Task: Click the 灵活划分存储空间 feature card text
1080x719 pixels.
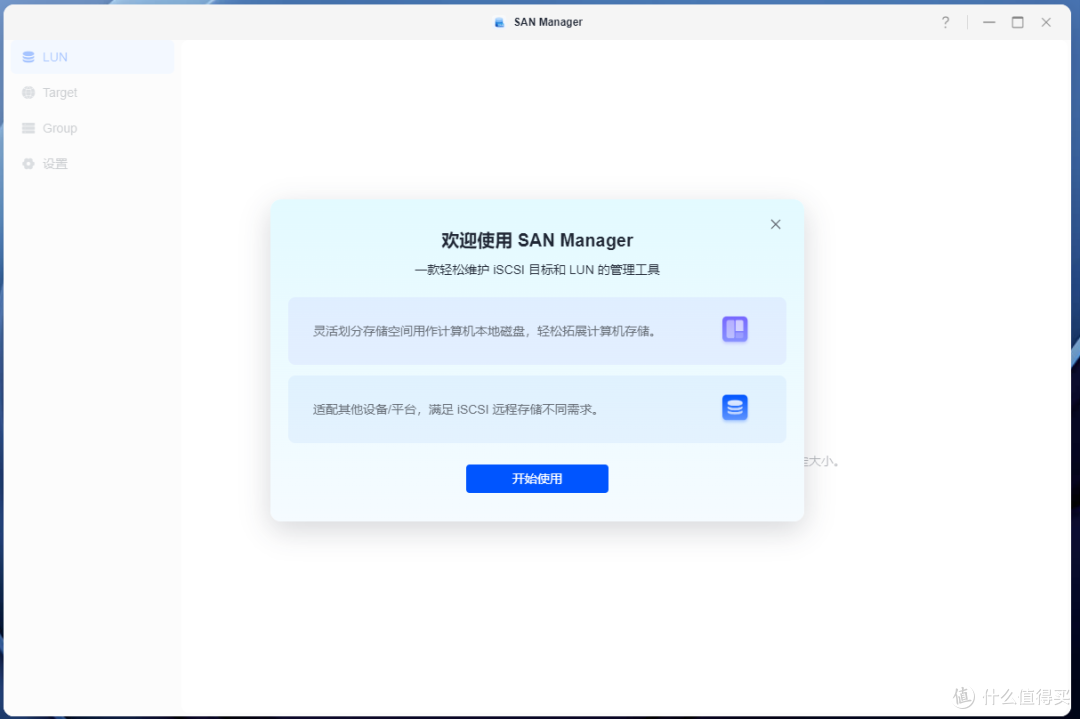Action: (x=484, y=331)
